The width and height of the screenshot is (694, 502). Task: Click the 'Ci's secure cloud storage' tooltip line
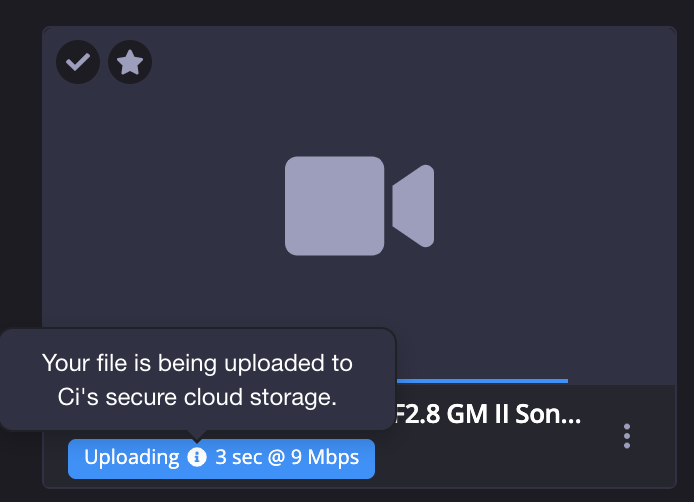(x=197, y=397)
